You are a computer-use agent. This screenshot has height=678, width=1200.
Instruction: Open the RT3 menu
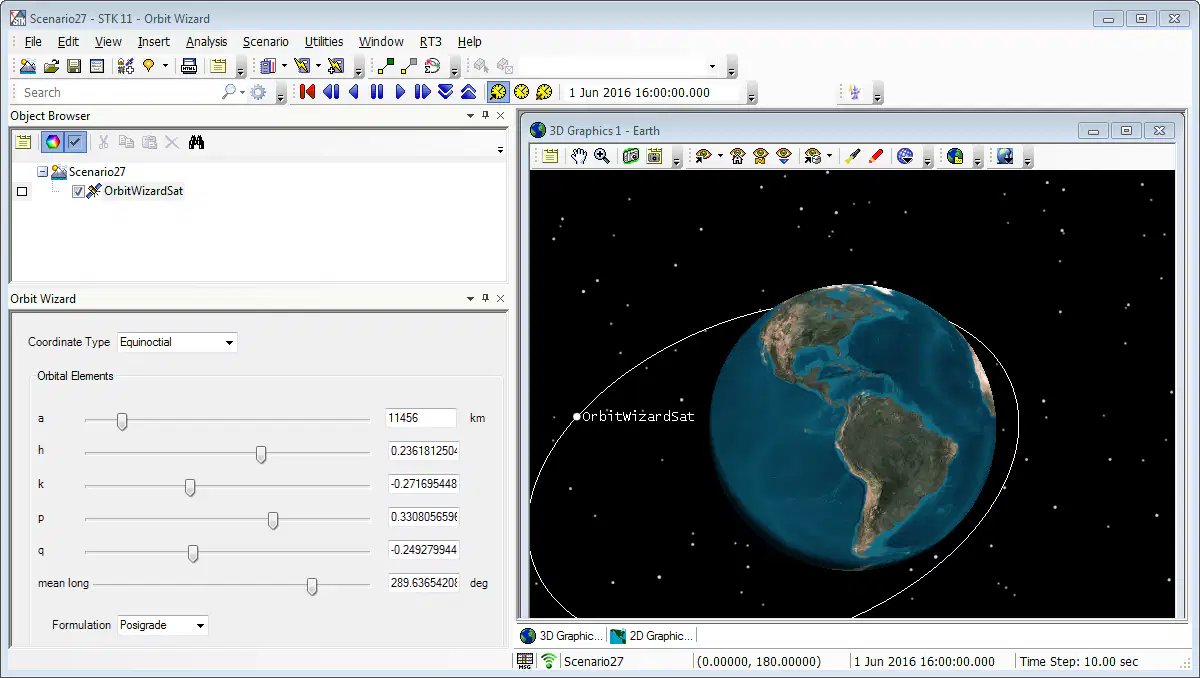(x=431, y=41)
